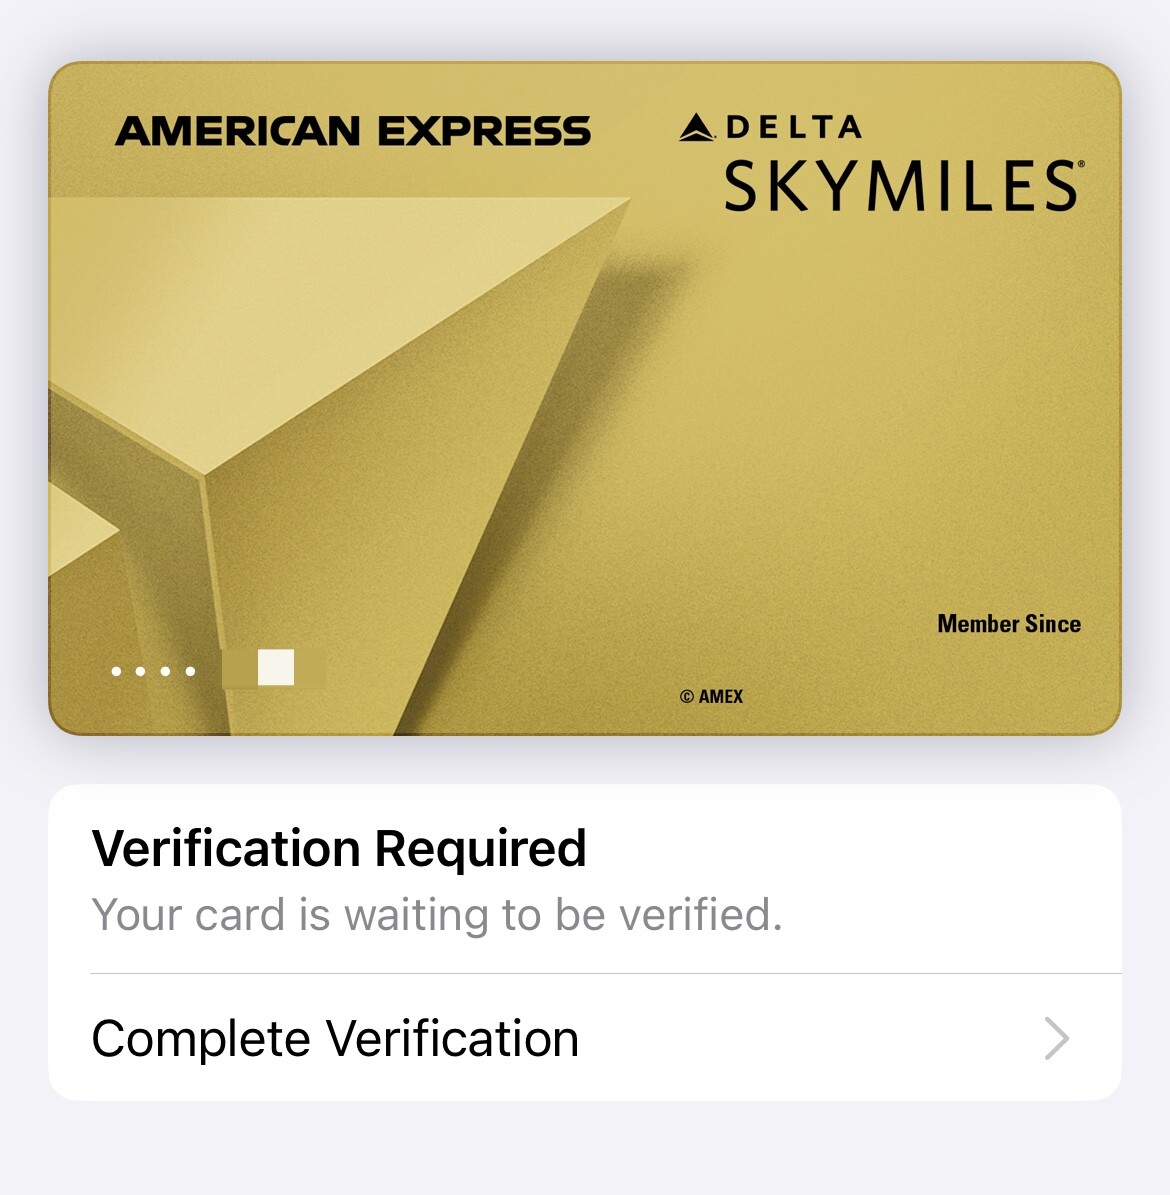Select the American Express logo text

[355, 129]
